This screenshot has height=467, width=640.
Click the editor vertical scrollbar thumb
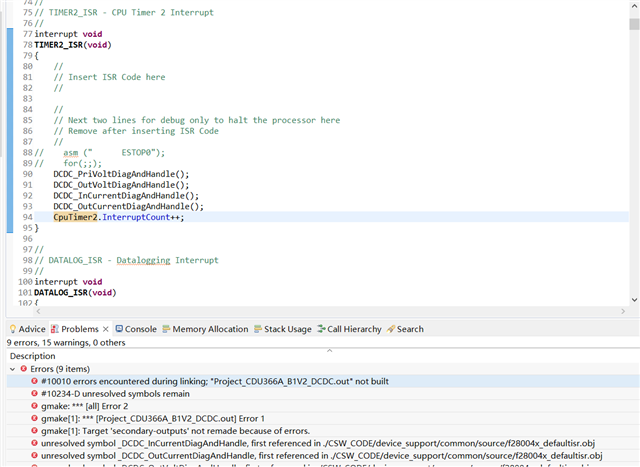634,24
